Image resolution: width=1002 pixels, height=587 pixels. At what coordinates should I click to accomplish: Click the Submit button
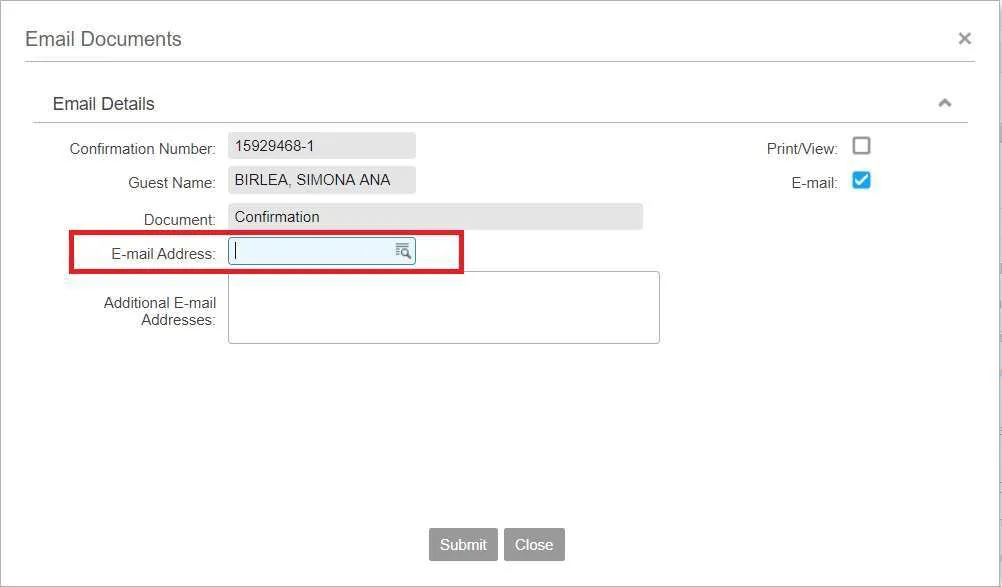pyautogui.click(x=463, y=544)
